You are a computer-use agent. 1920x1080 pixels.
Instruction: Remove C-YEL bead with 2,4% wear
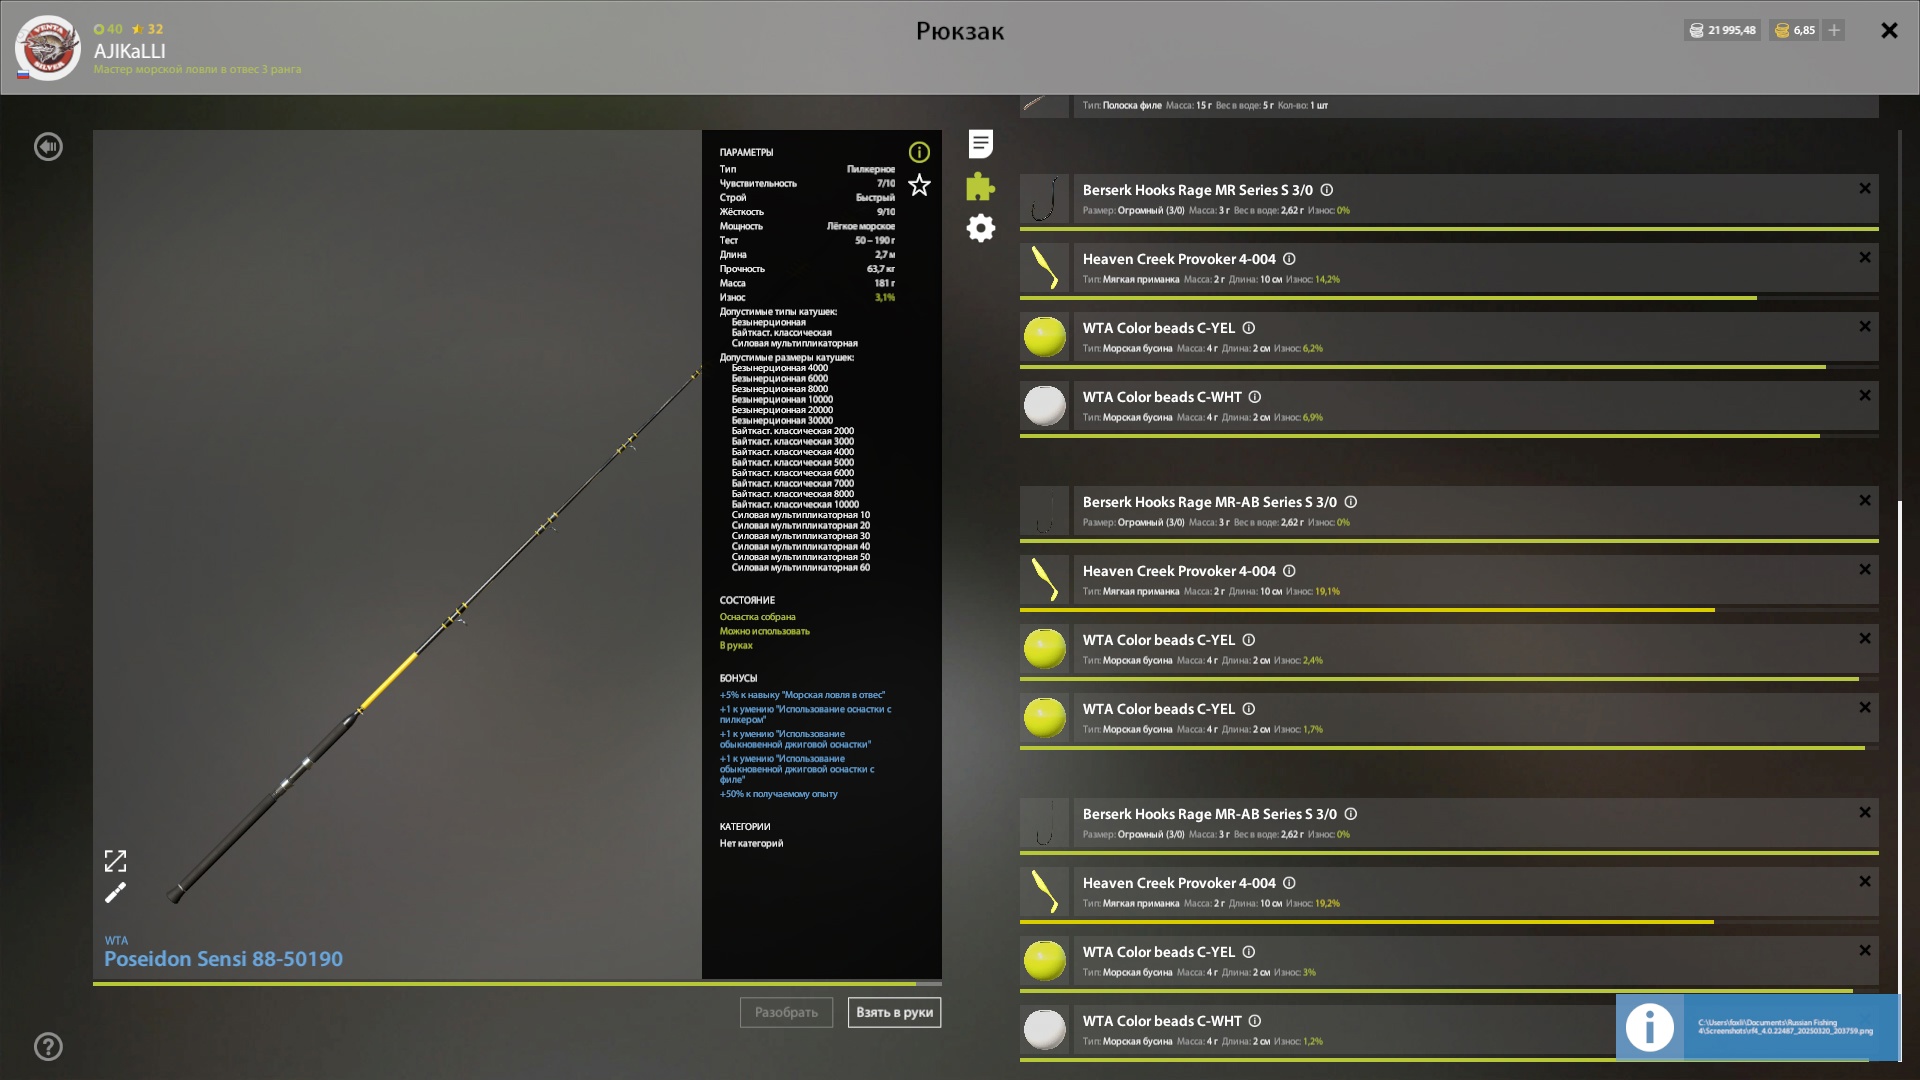pyautogui.click(x=1865, y=638)
